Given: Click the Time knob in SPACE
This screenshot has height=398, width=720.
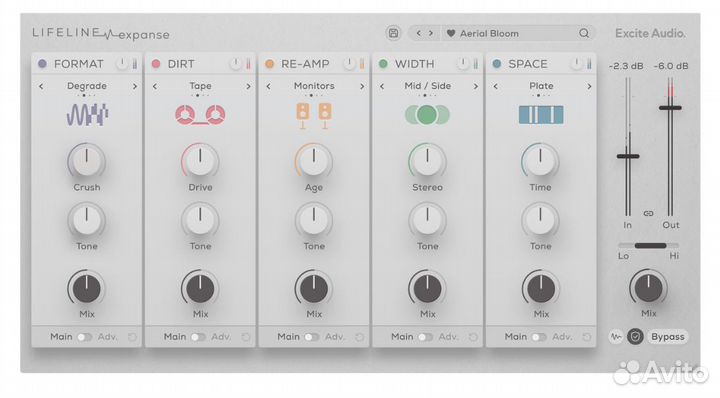Looking at the screenshot, I should click(540, 161).
